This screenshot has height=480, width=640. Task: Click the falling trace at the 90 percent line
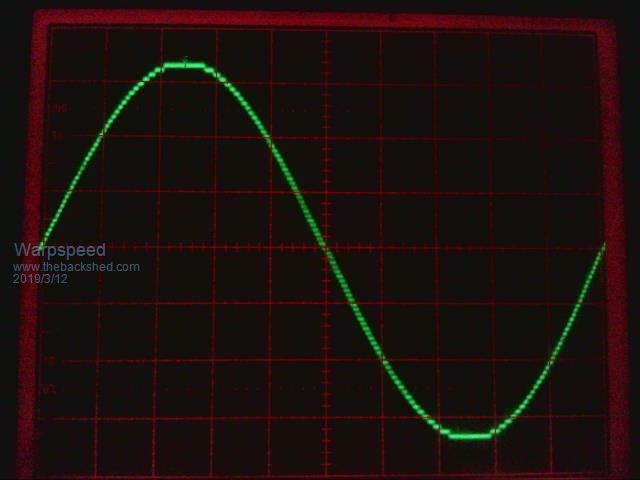(267, 137)
